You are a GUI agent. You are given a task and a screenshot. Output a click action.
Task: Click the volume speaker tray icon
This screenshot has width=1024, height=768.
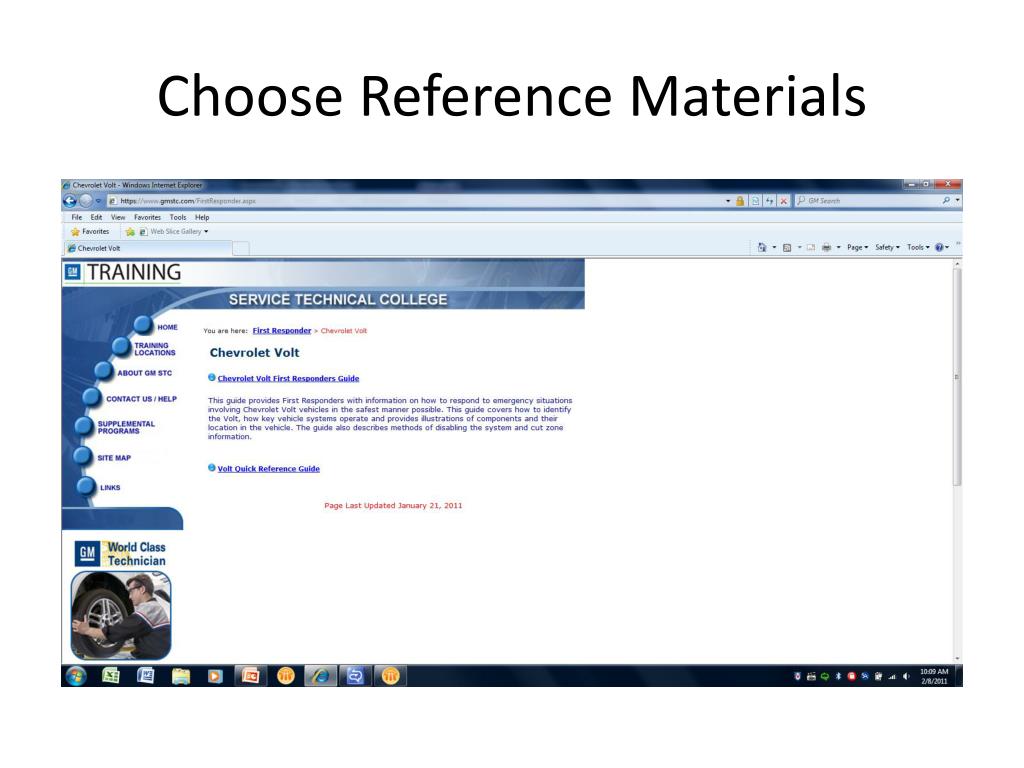click(906, 677)
